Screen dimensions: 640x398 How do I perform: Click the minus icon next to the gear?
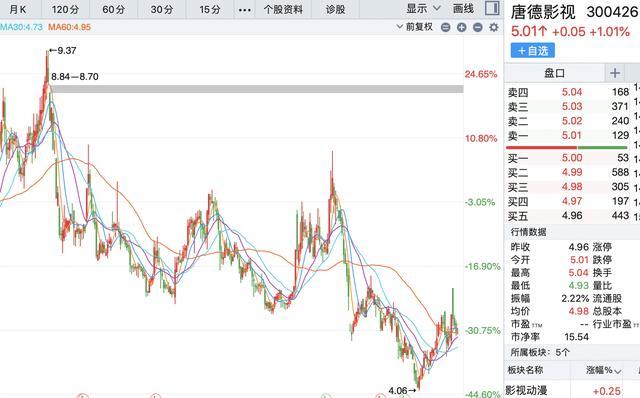[x=478, y=27]
